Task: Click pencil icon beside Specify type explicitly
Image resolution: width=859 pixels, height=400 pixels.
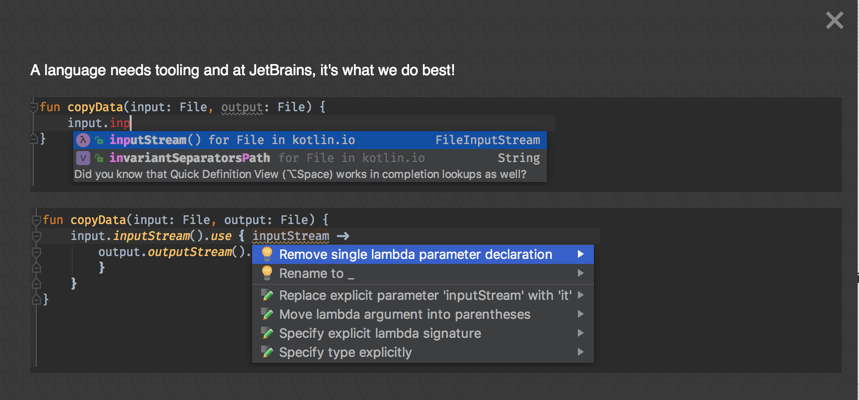Action: [x=267, y=352]
